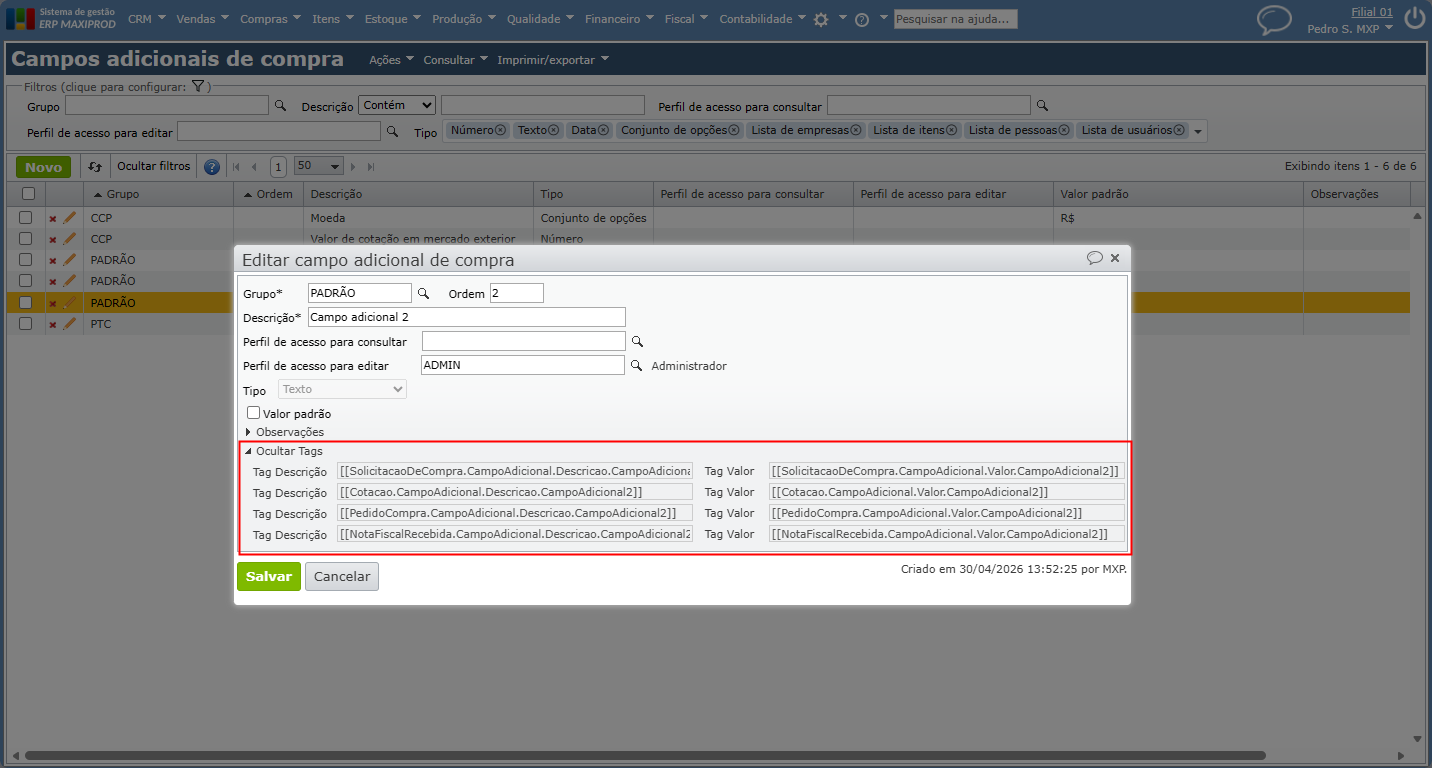Click the Cotacao Tag Descrição field
The image size is (1432, 768).
515,492
